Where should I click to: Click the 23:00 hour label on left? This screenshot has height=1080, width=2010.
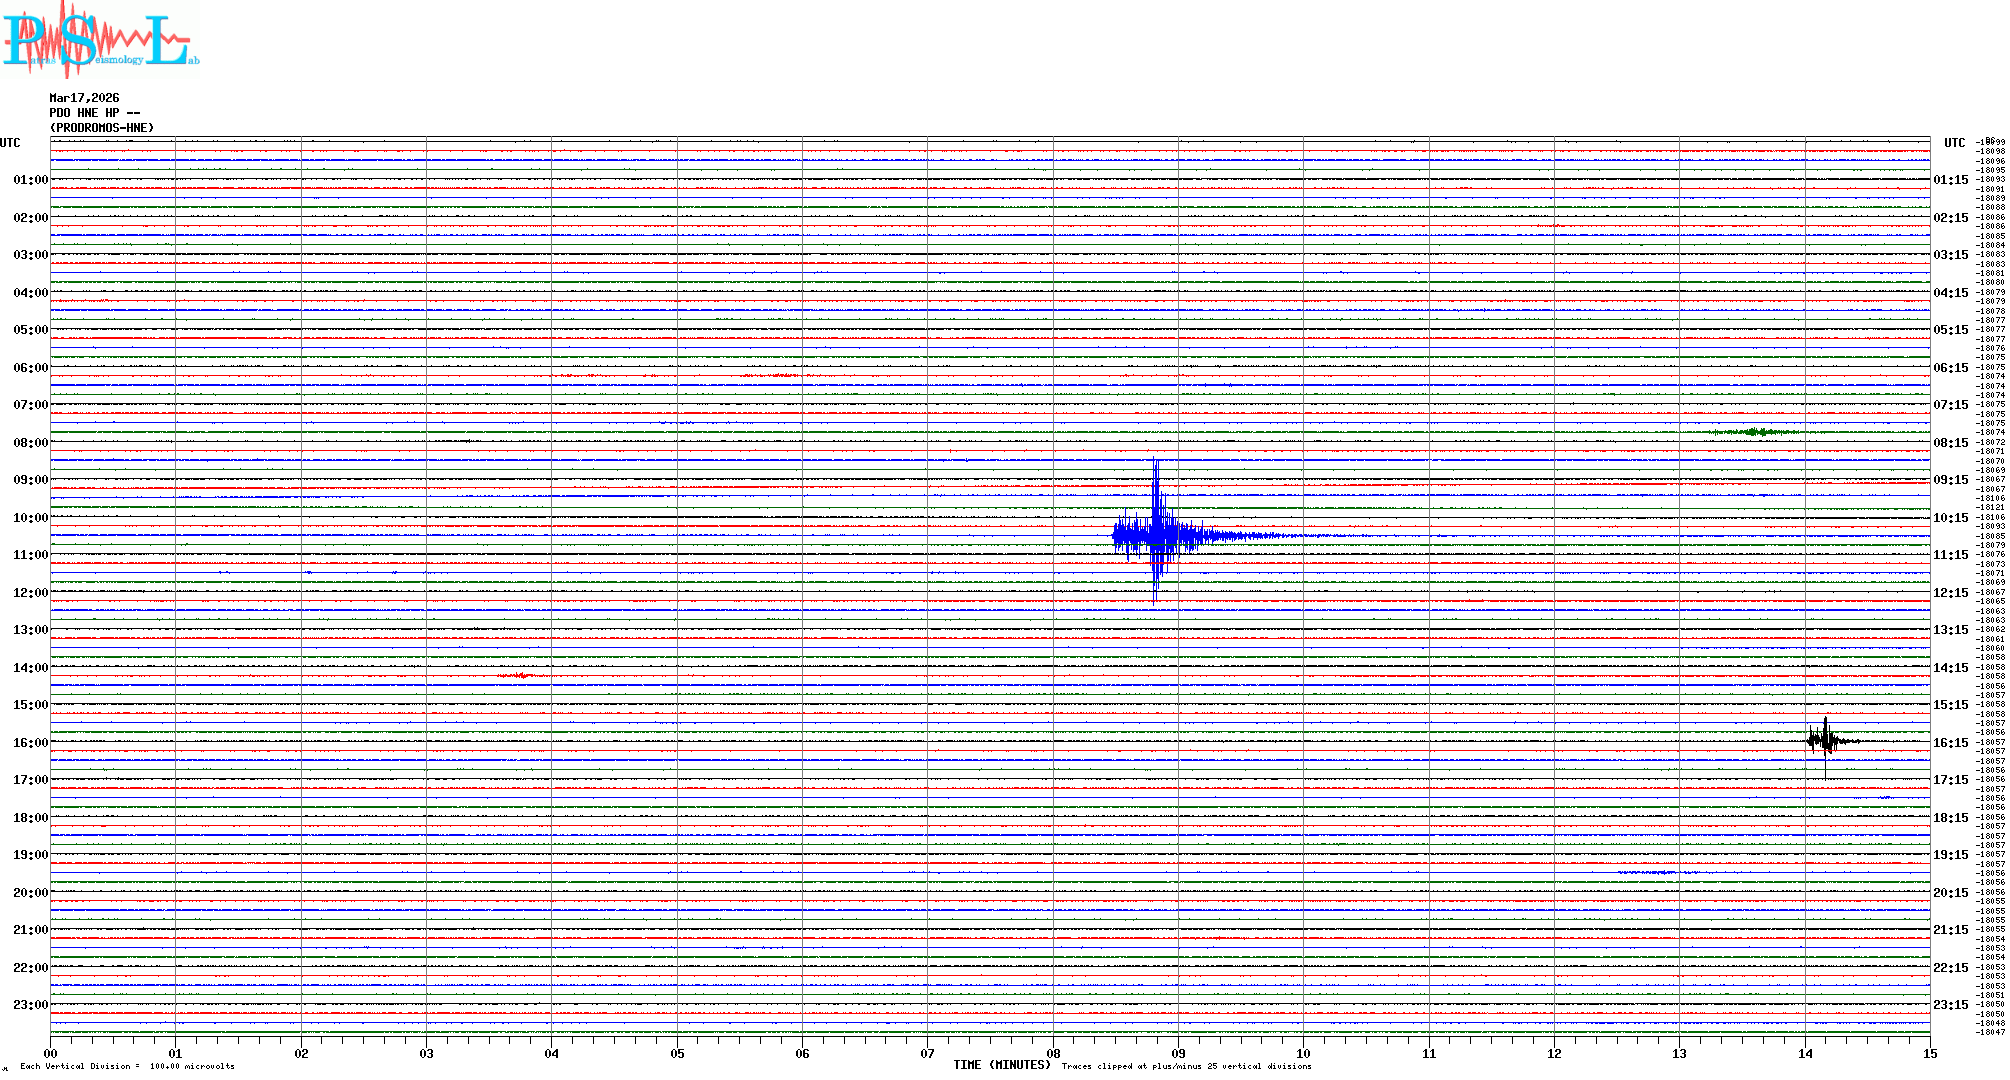(30, 1005)
